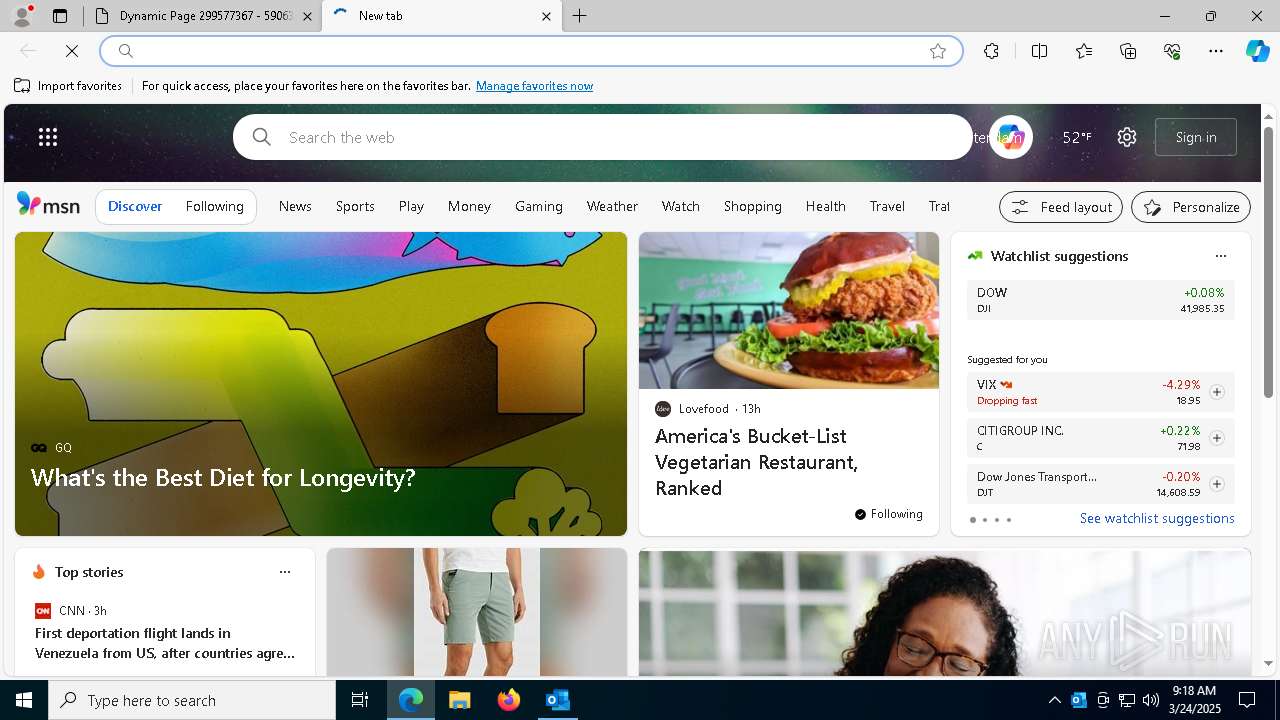Image resolution: width=1280 pixels, height=720 pixels.
Task: Open Top stories more options
Action: click(285, 572)
